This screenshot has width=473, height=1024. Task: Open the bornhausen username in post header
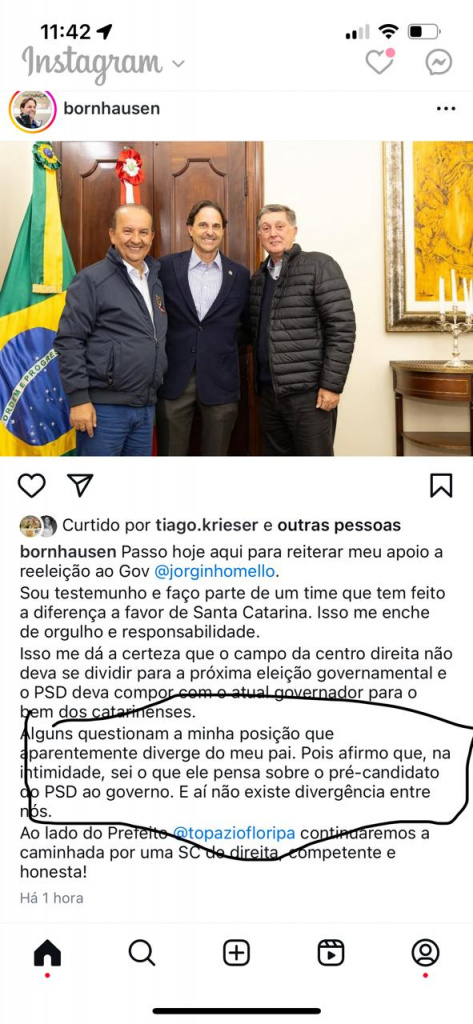(112, 108)
